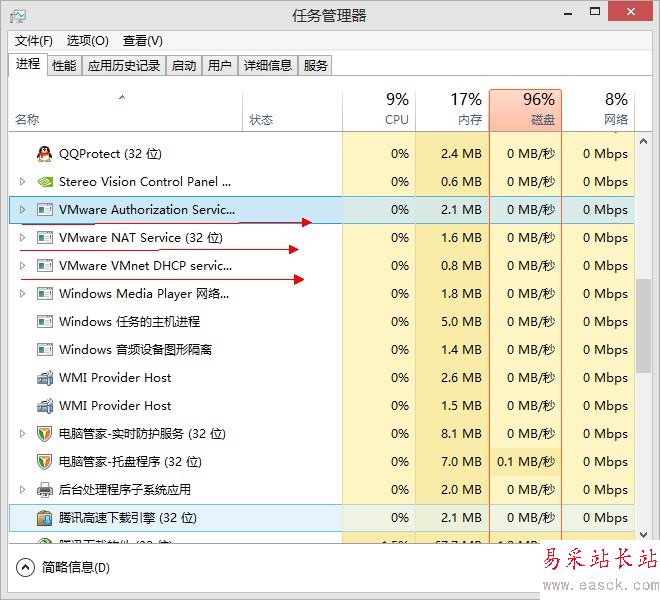Click the 2.6 MB memory value
Viewport: 660px width, 600px height.
click(x=461, y=378)
